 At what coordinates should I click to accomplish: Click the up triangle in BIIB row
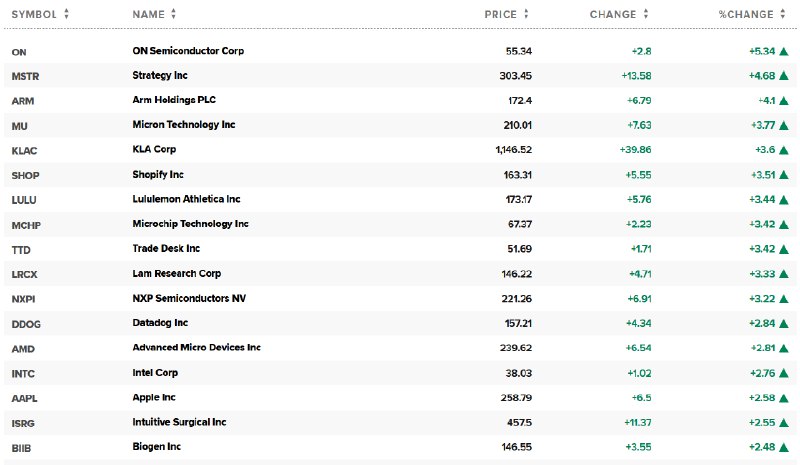pos(784,447)
